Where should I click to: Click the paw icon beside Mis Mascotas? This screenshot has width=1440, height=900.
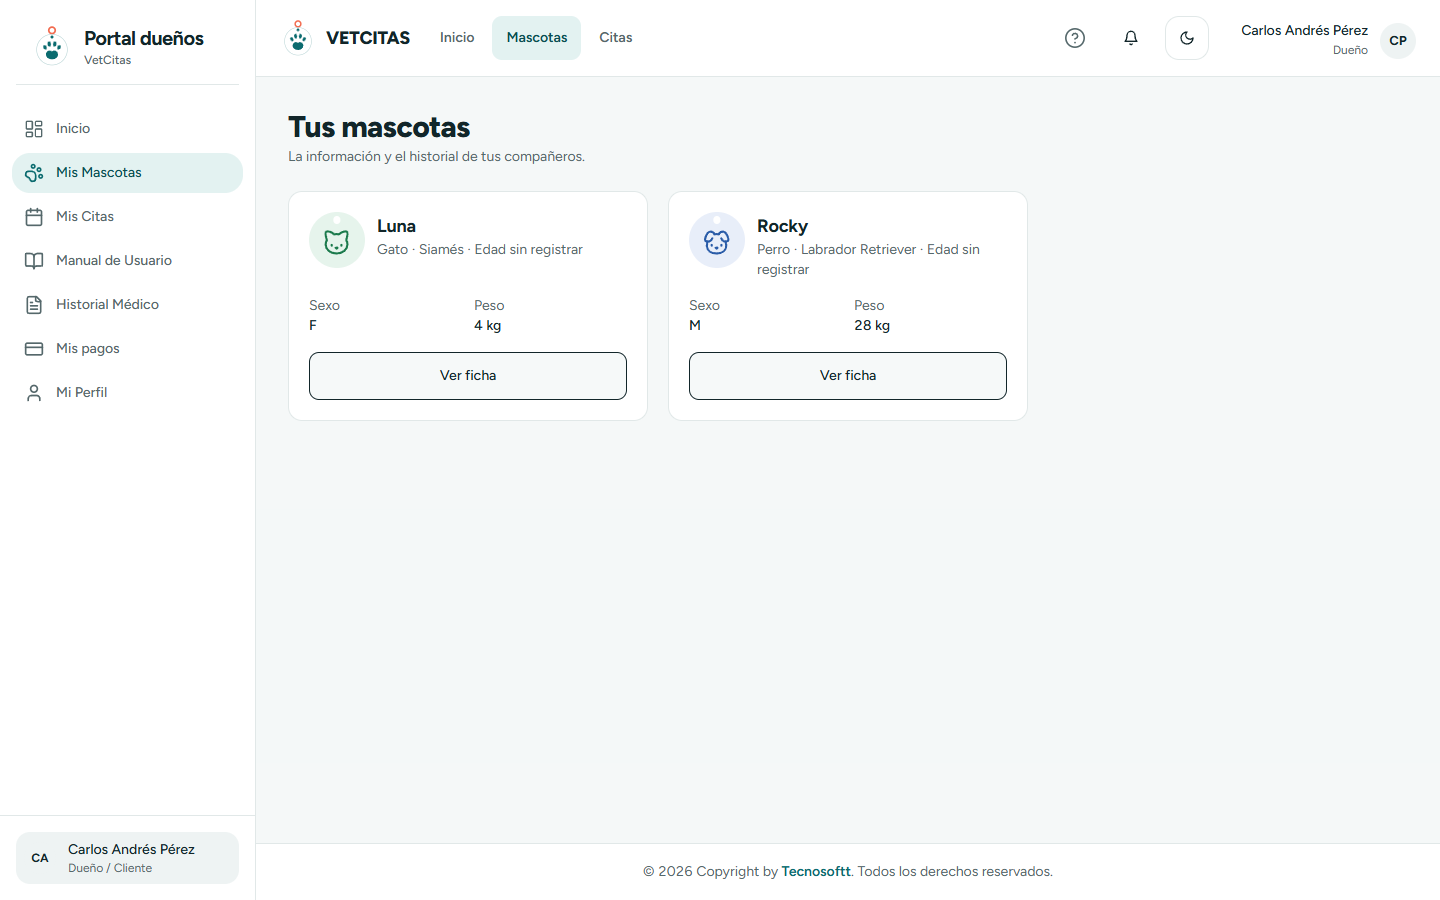tap(34, 173)
